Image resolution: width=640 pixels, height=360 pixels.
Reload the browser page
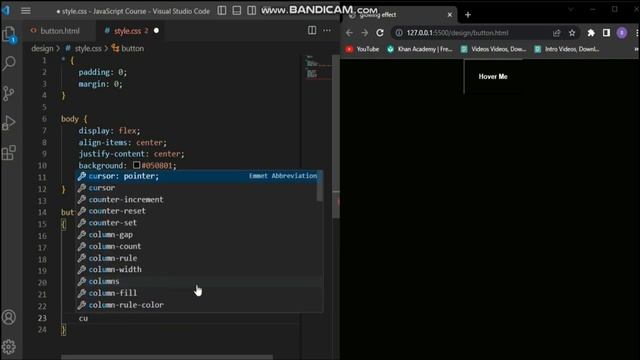[380, 33]
